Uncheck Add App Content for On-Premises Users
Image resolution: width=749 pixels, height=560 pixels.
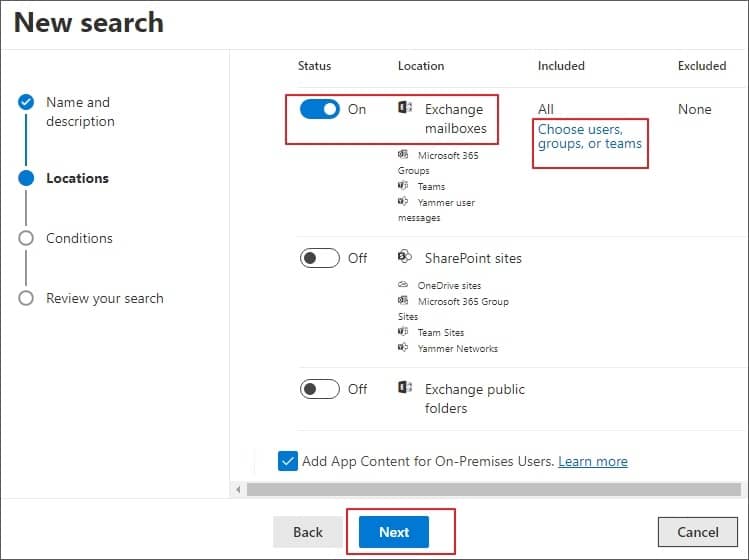[288, 461]
